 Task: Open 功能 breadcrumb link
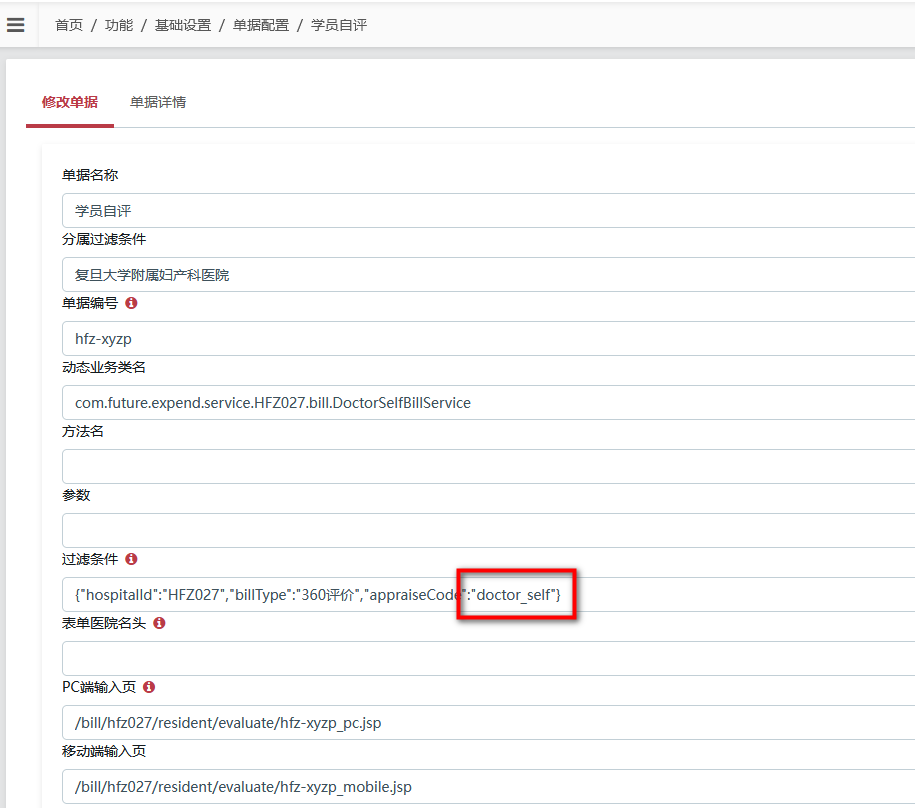(119, 25)
